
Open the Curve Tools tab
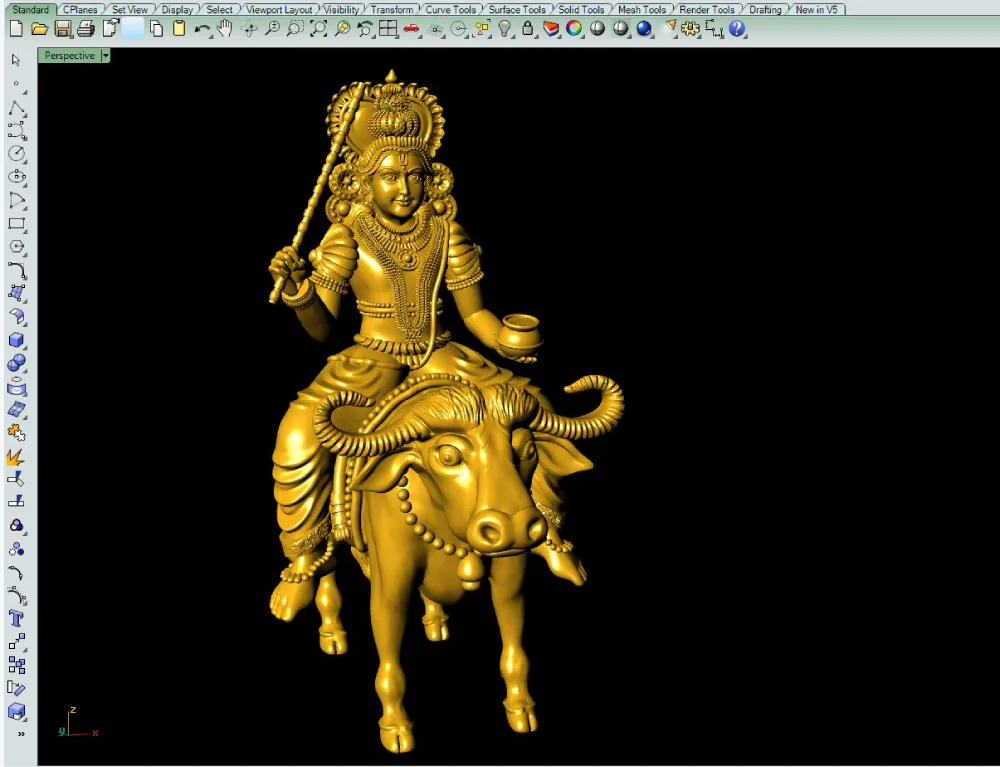(x=450, y=10)
